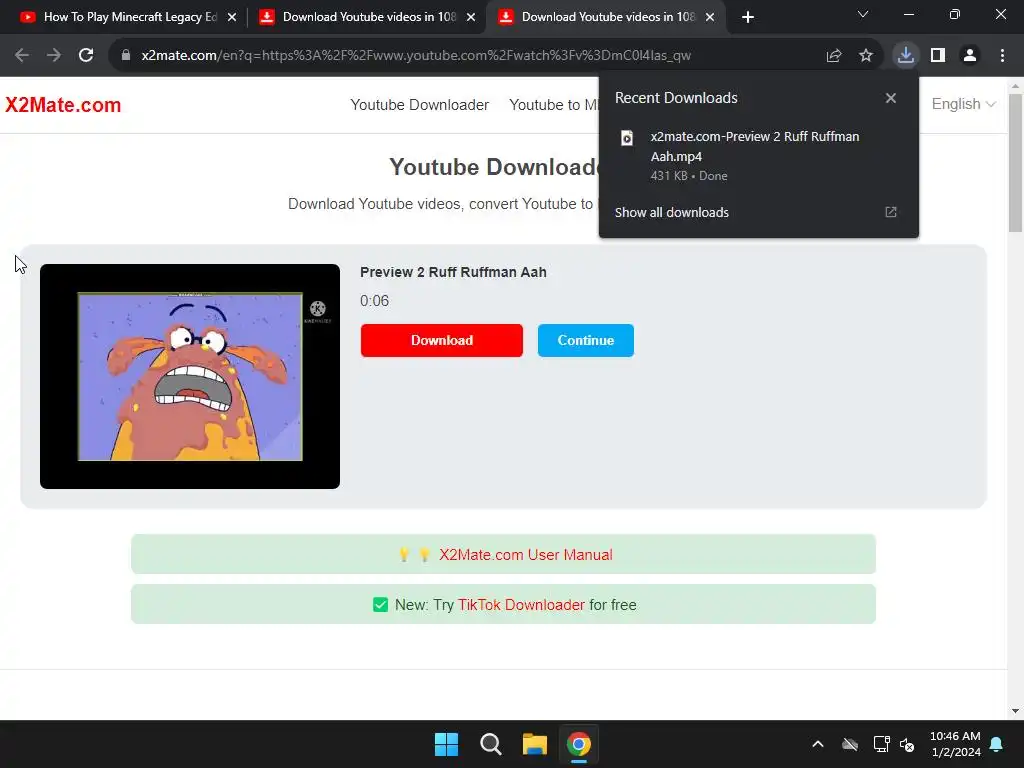Close the third active browser tab
Screen dimensions: 1024x768
[x=710, y=18]
